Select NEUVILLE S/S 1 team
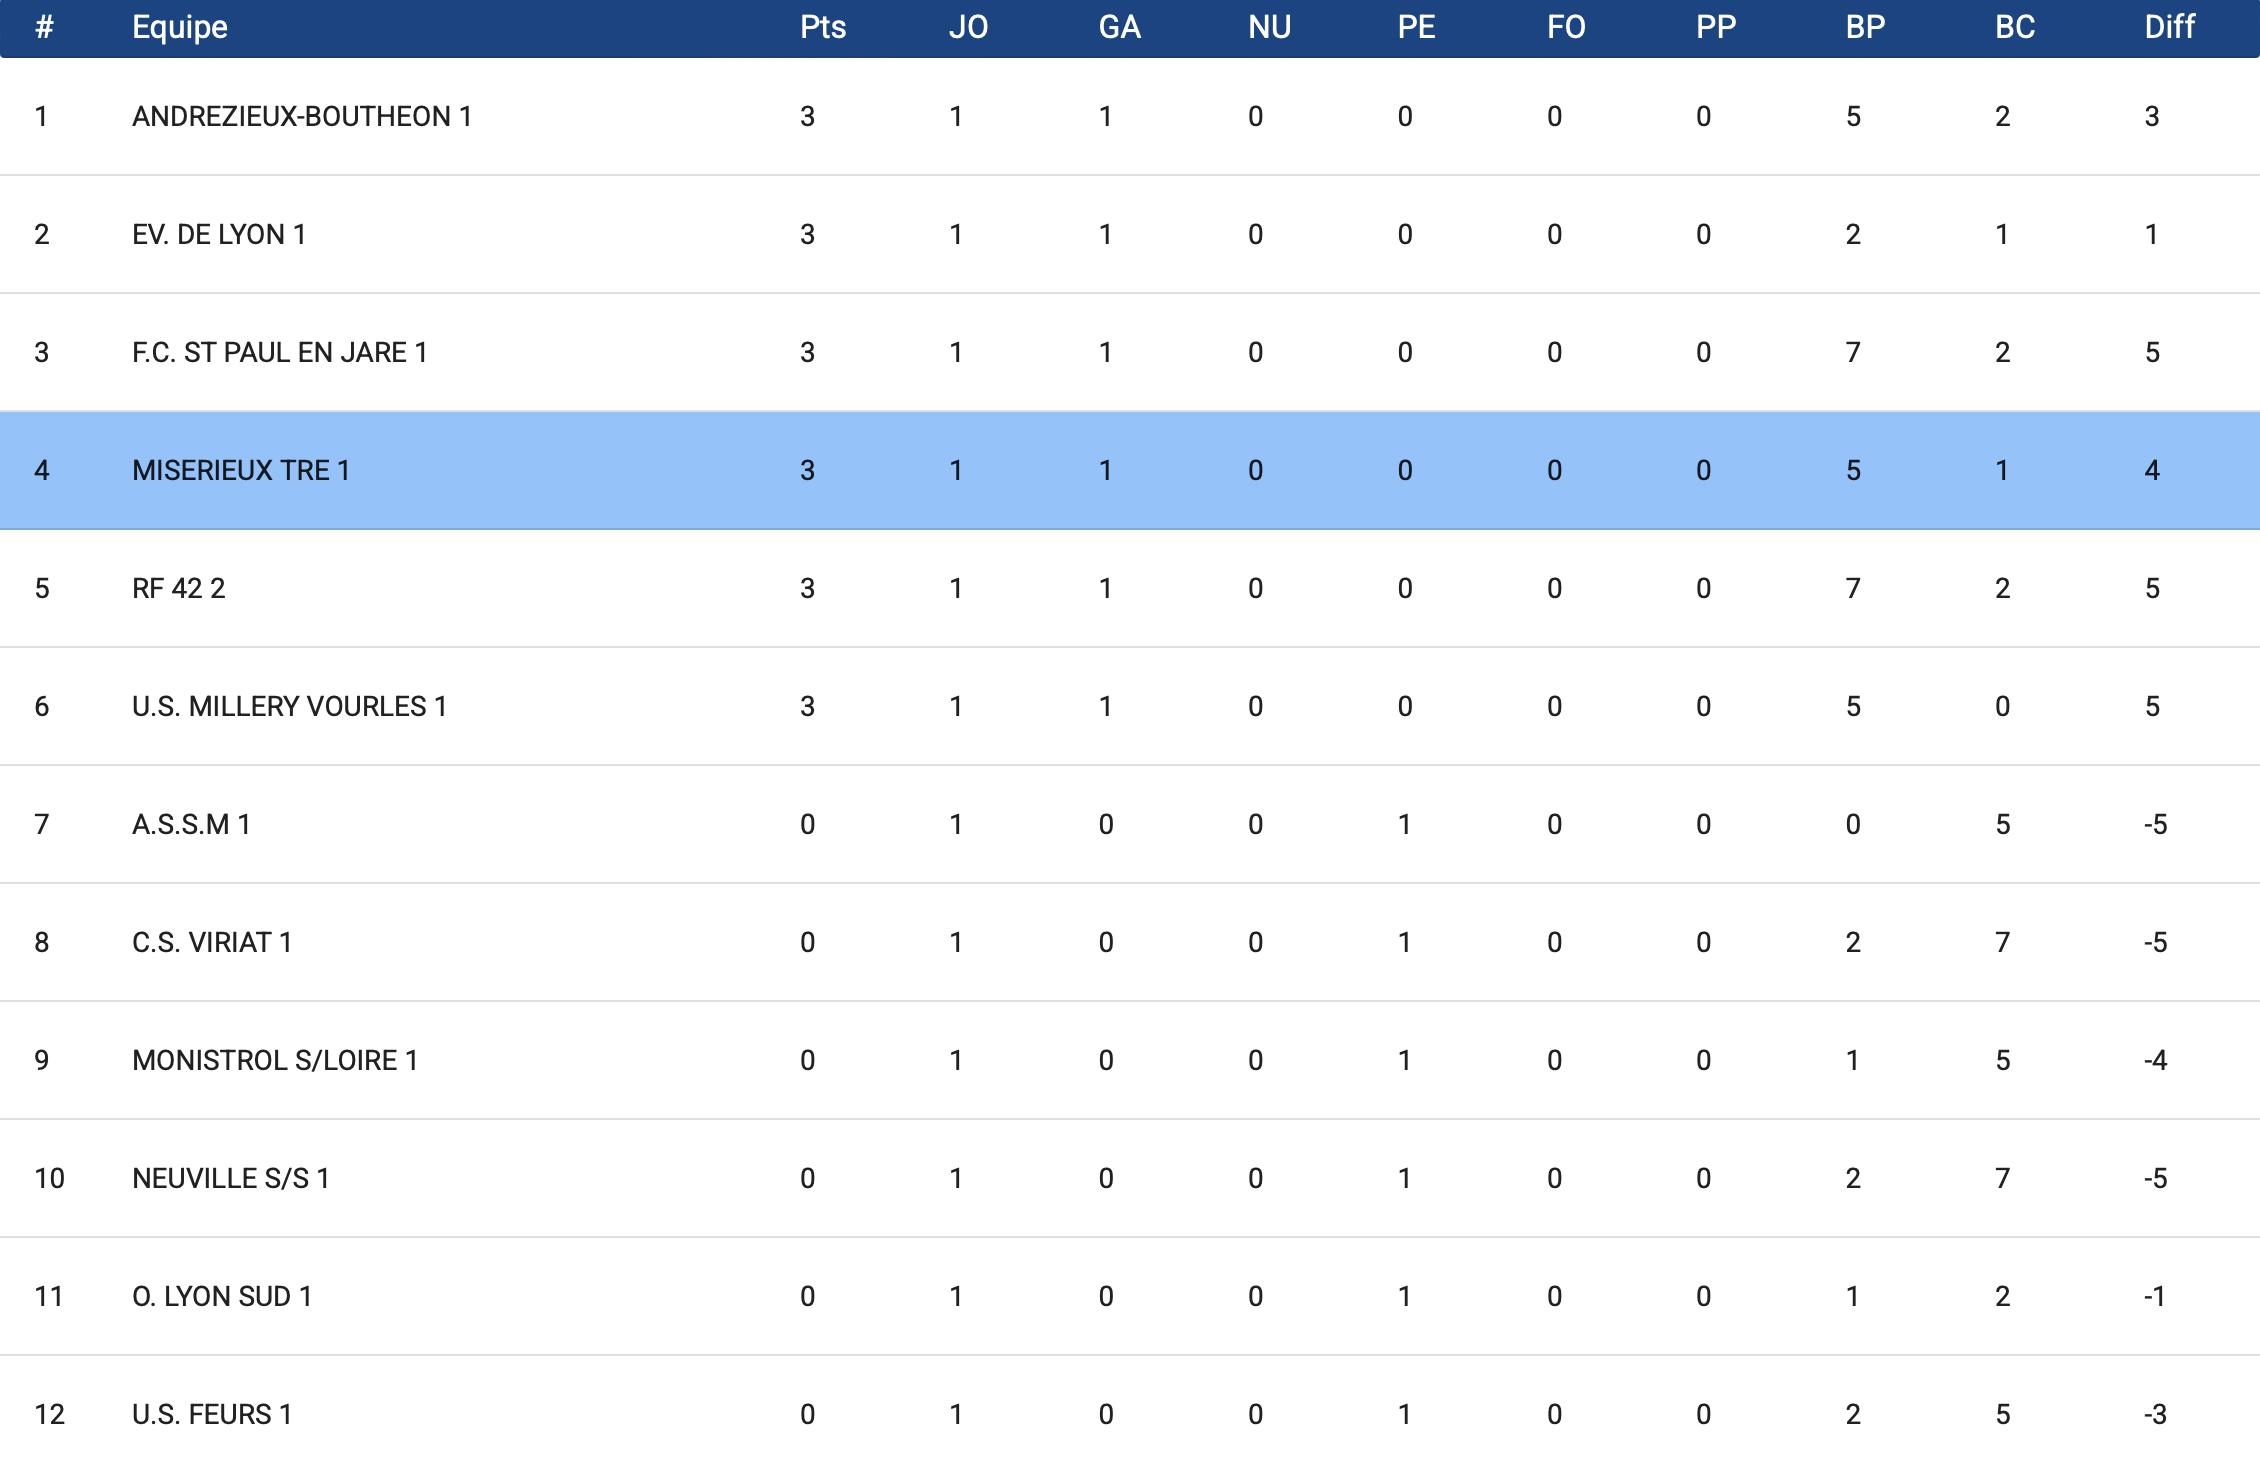2260x1470 pixels. point(231,1179)
